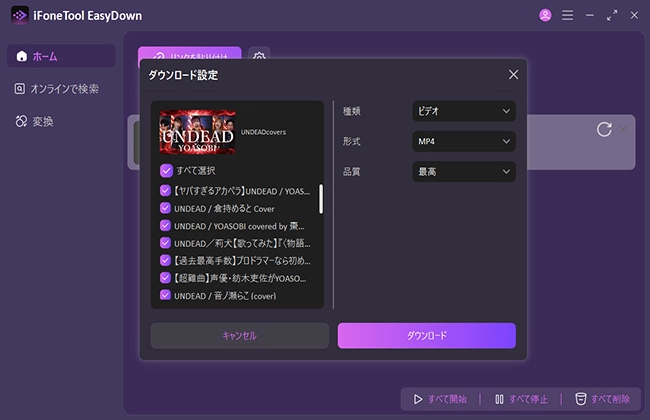Click the UNDEADcovers playlist title
The height and width of the screenshot is (420, 650).
[263, 132]
